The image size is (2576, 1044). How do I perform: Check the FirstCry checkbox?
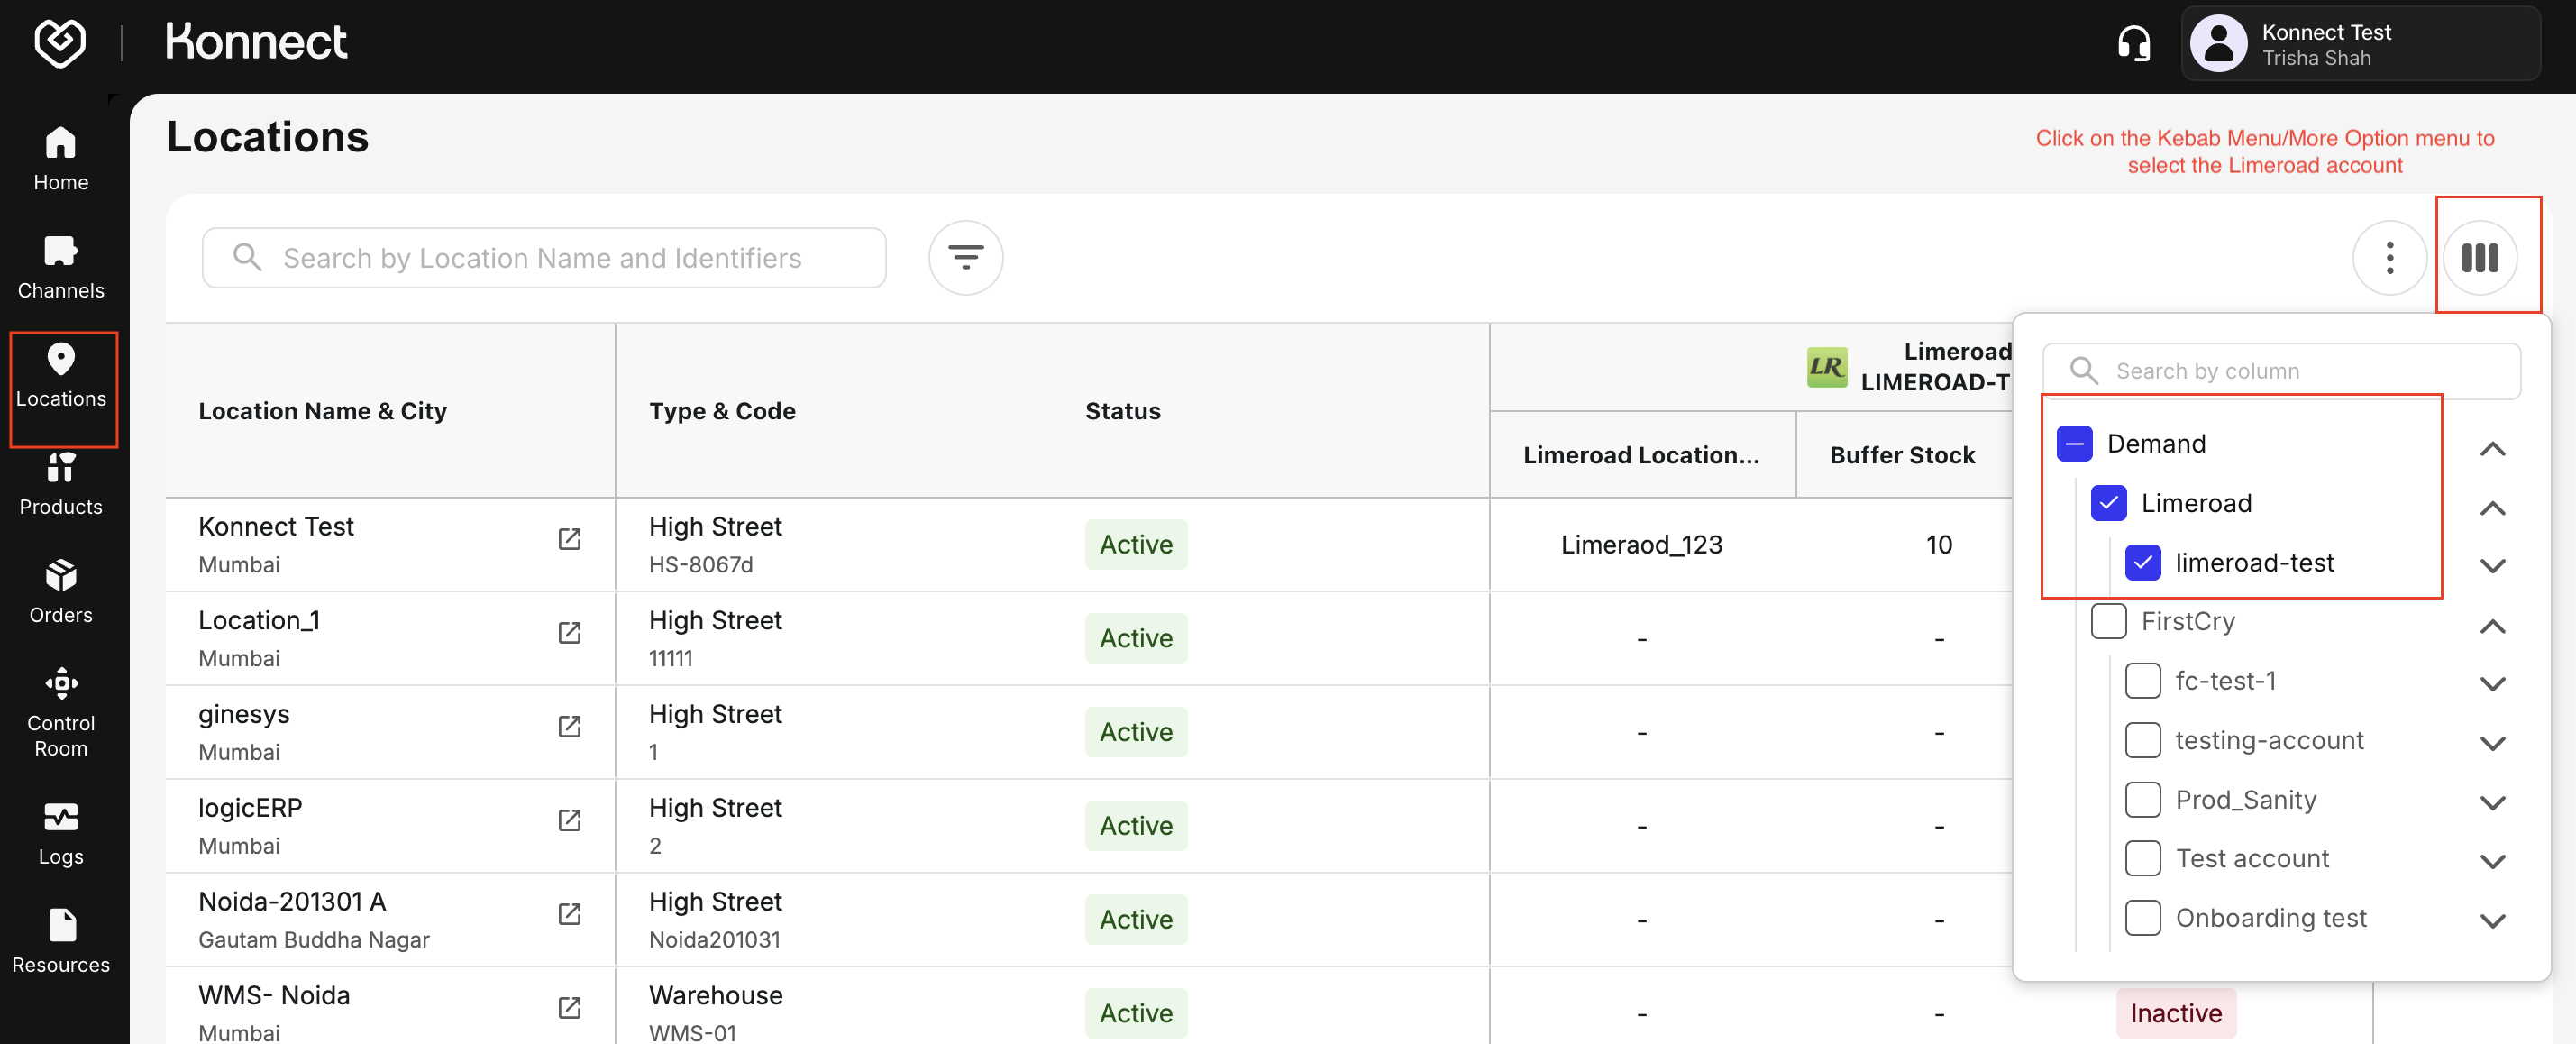2108,622
